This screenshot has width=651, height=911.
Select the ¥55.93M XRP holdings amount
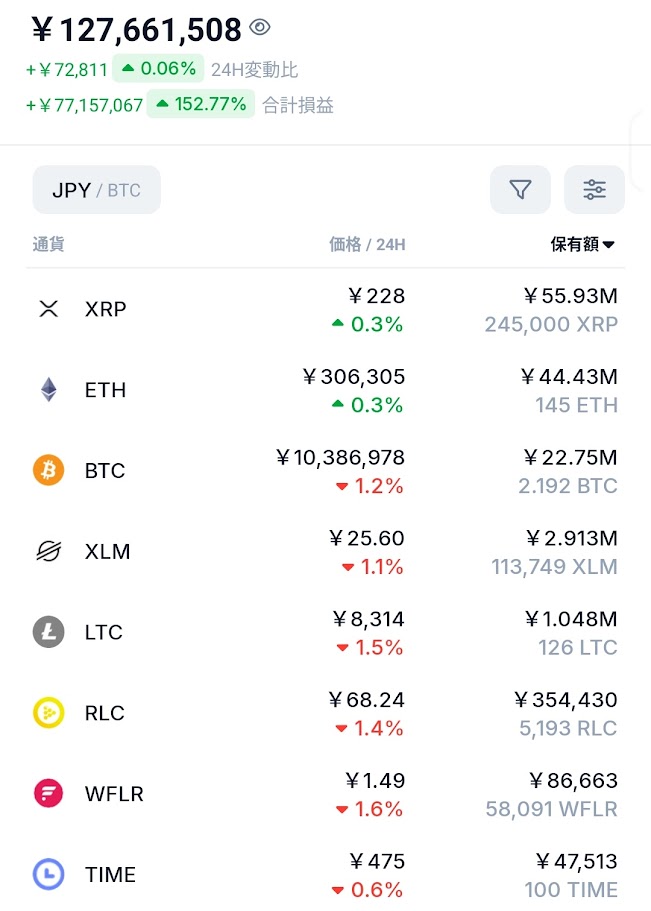point(570,295)
